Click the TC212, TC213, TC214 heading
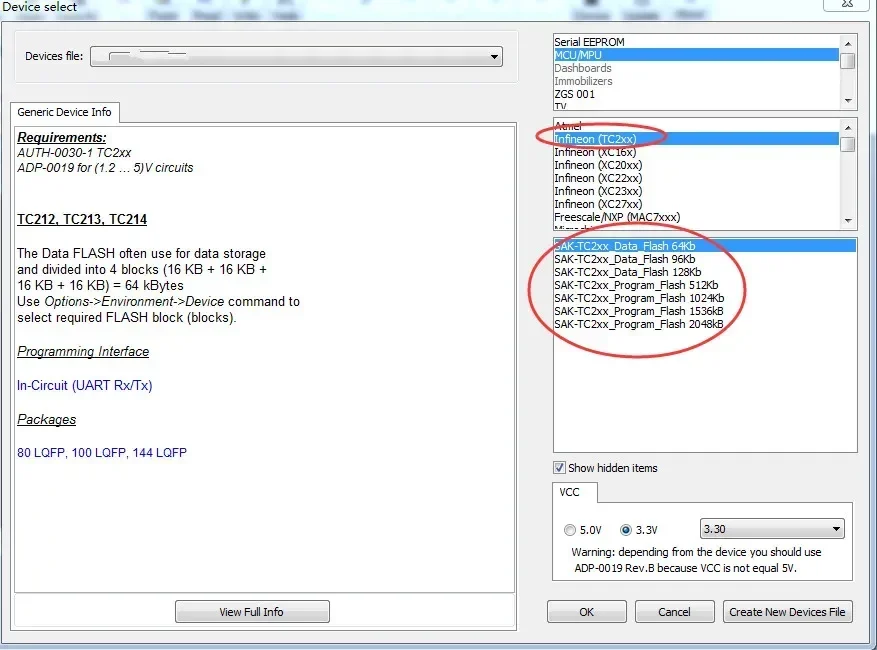Screen dimensions: 877x650 point(82,219)
